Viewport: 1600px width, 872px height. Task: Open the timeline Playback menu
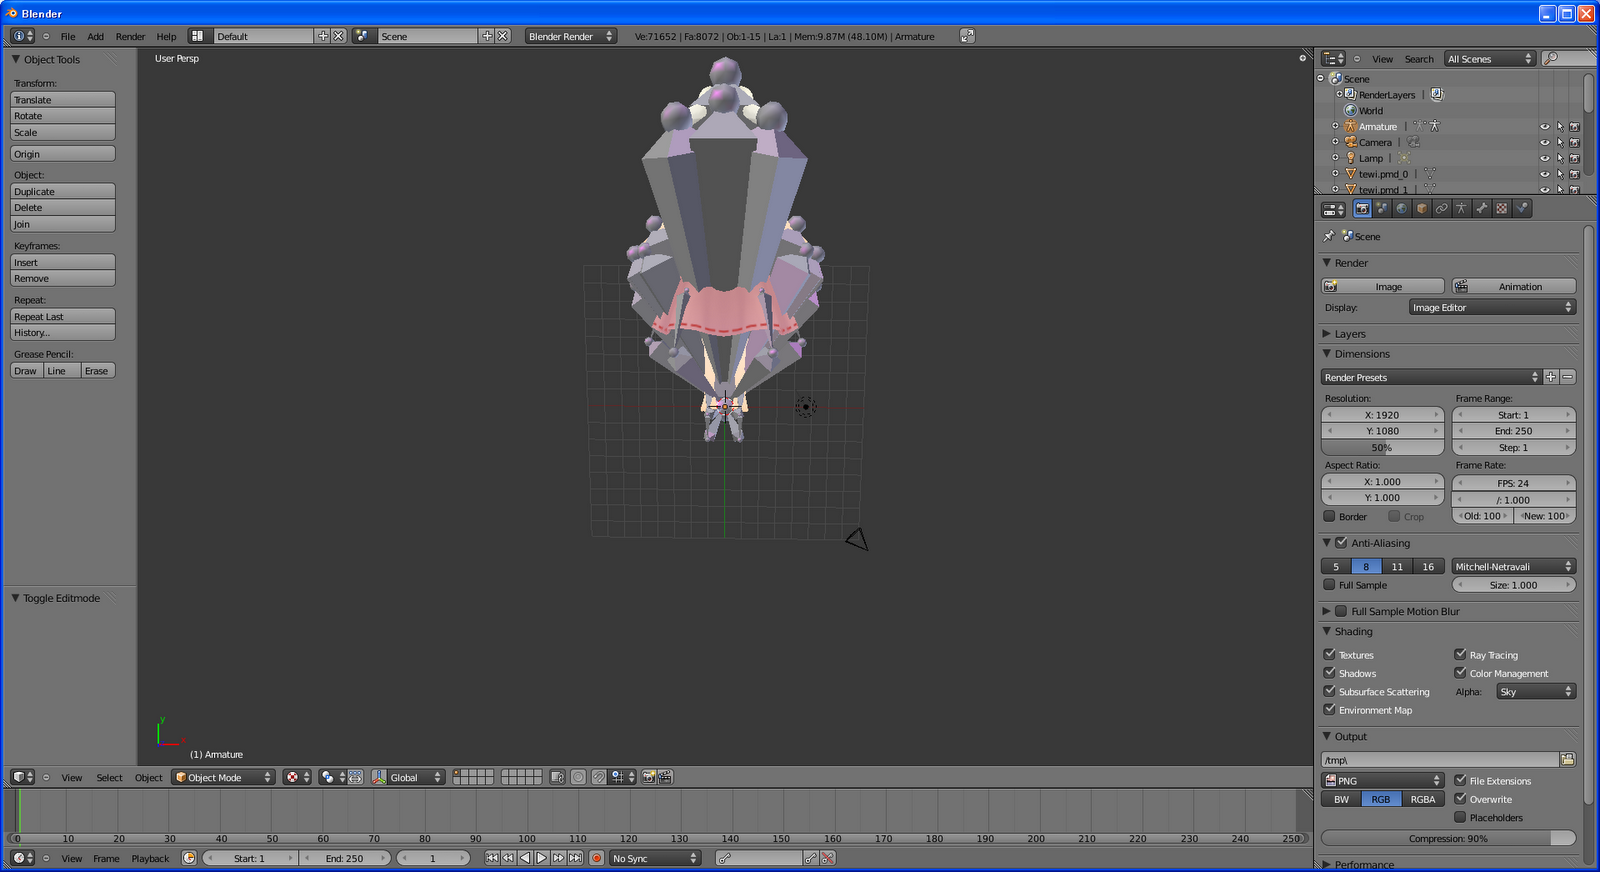[150, 858]
